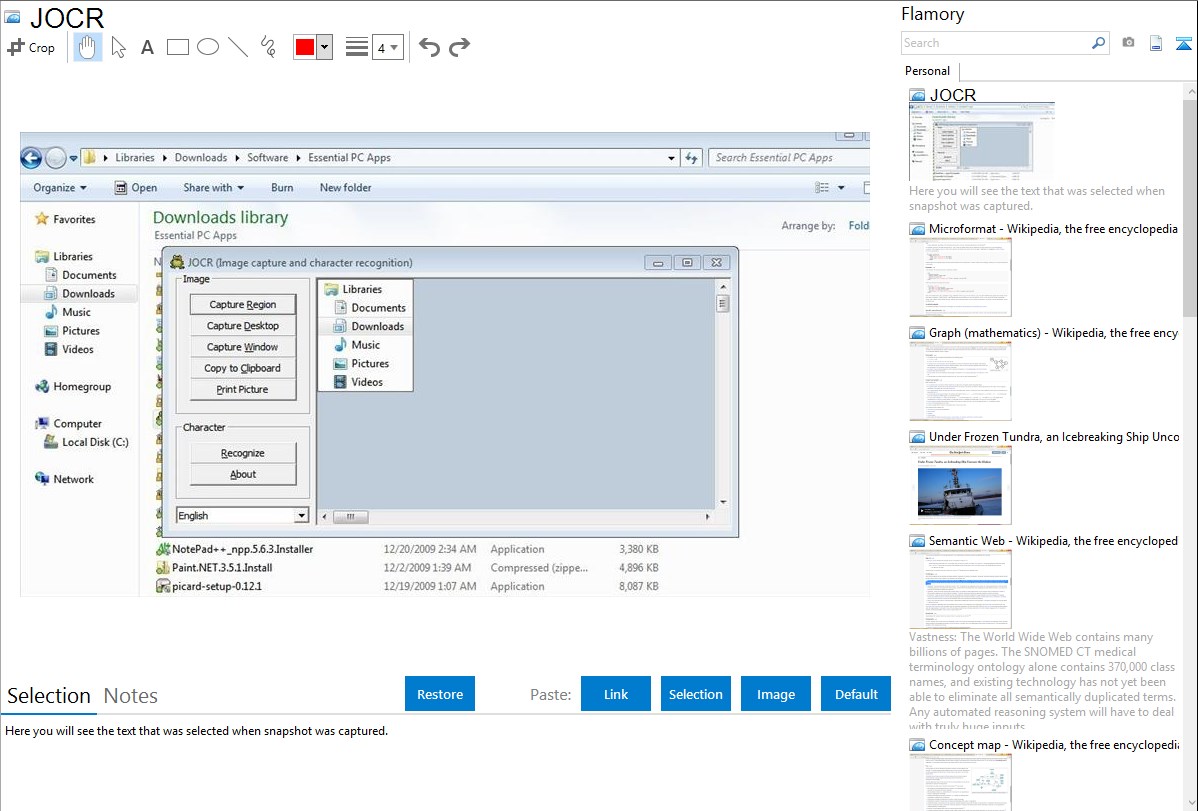Click the About button in JOCR
The height and width of the screenshot is (811, 1198).
[x=243, y=474]
